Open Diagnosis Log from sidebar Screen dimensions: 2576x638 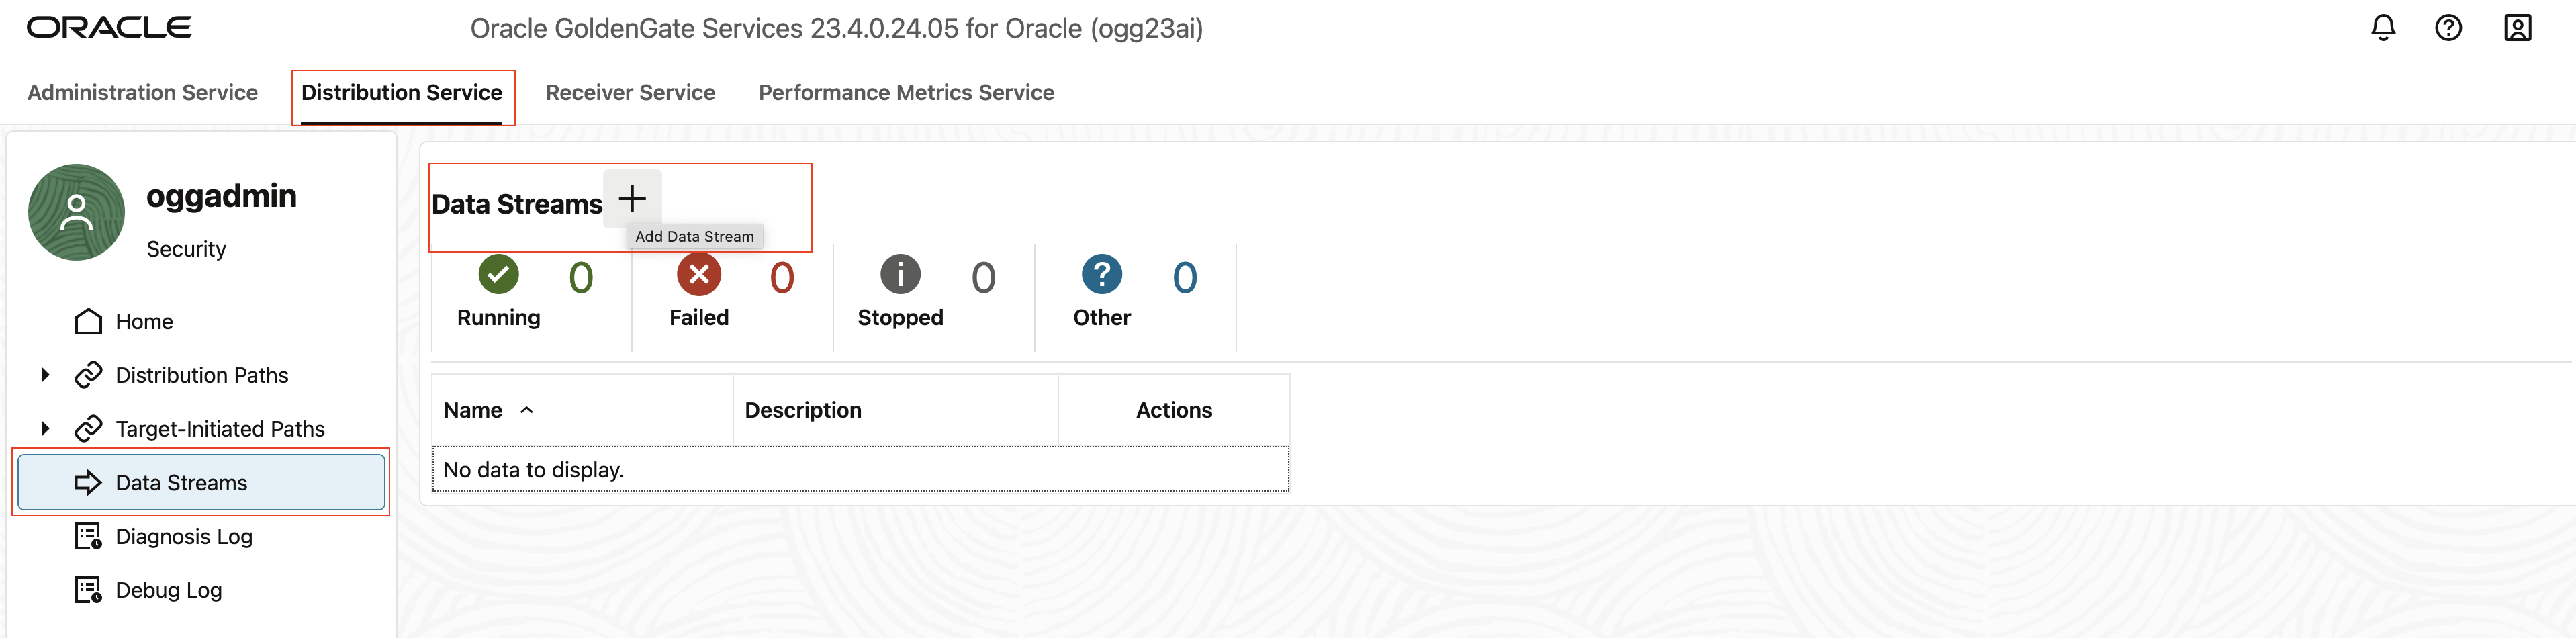184,537
